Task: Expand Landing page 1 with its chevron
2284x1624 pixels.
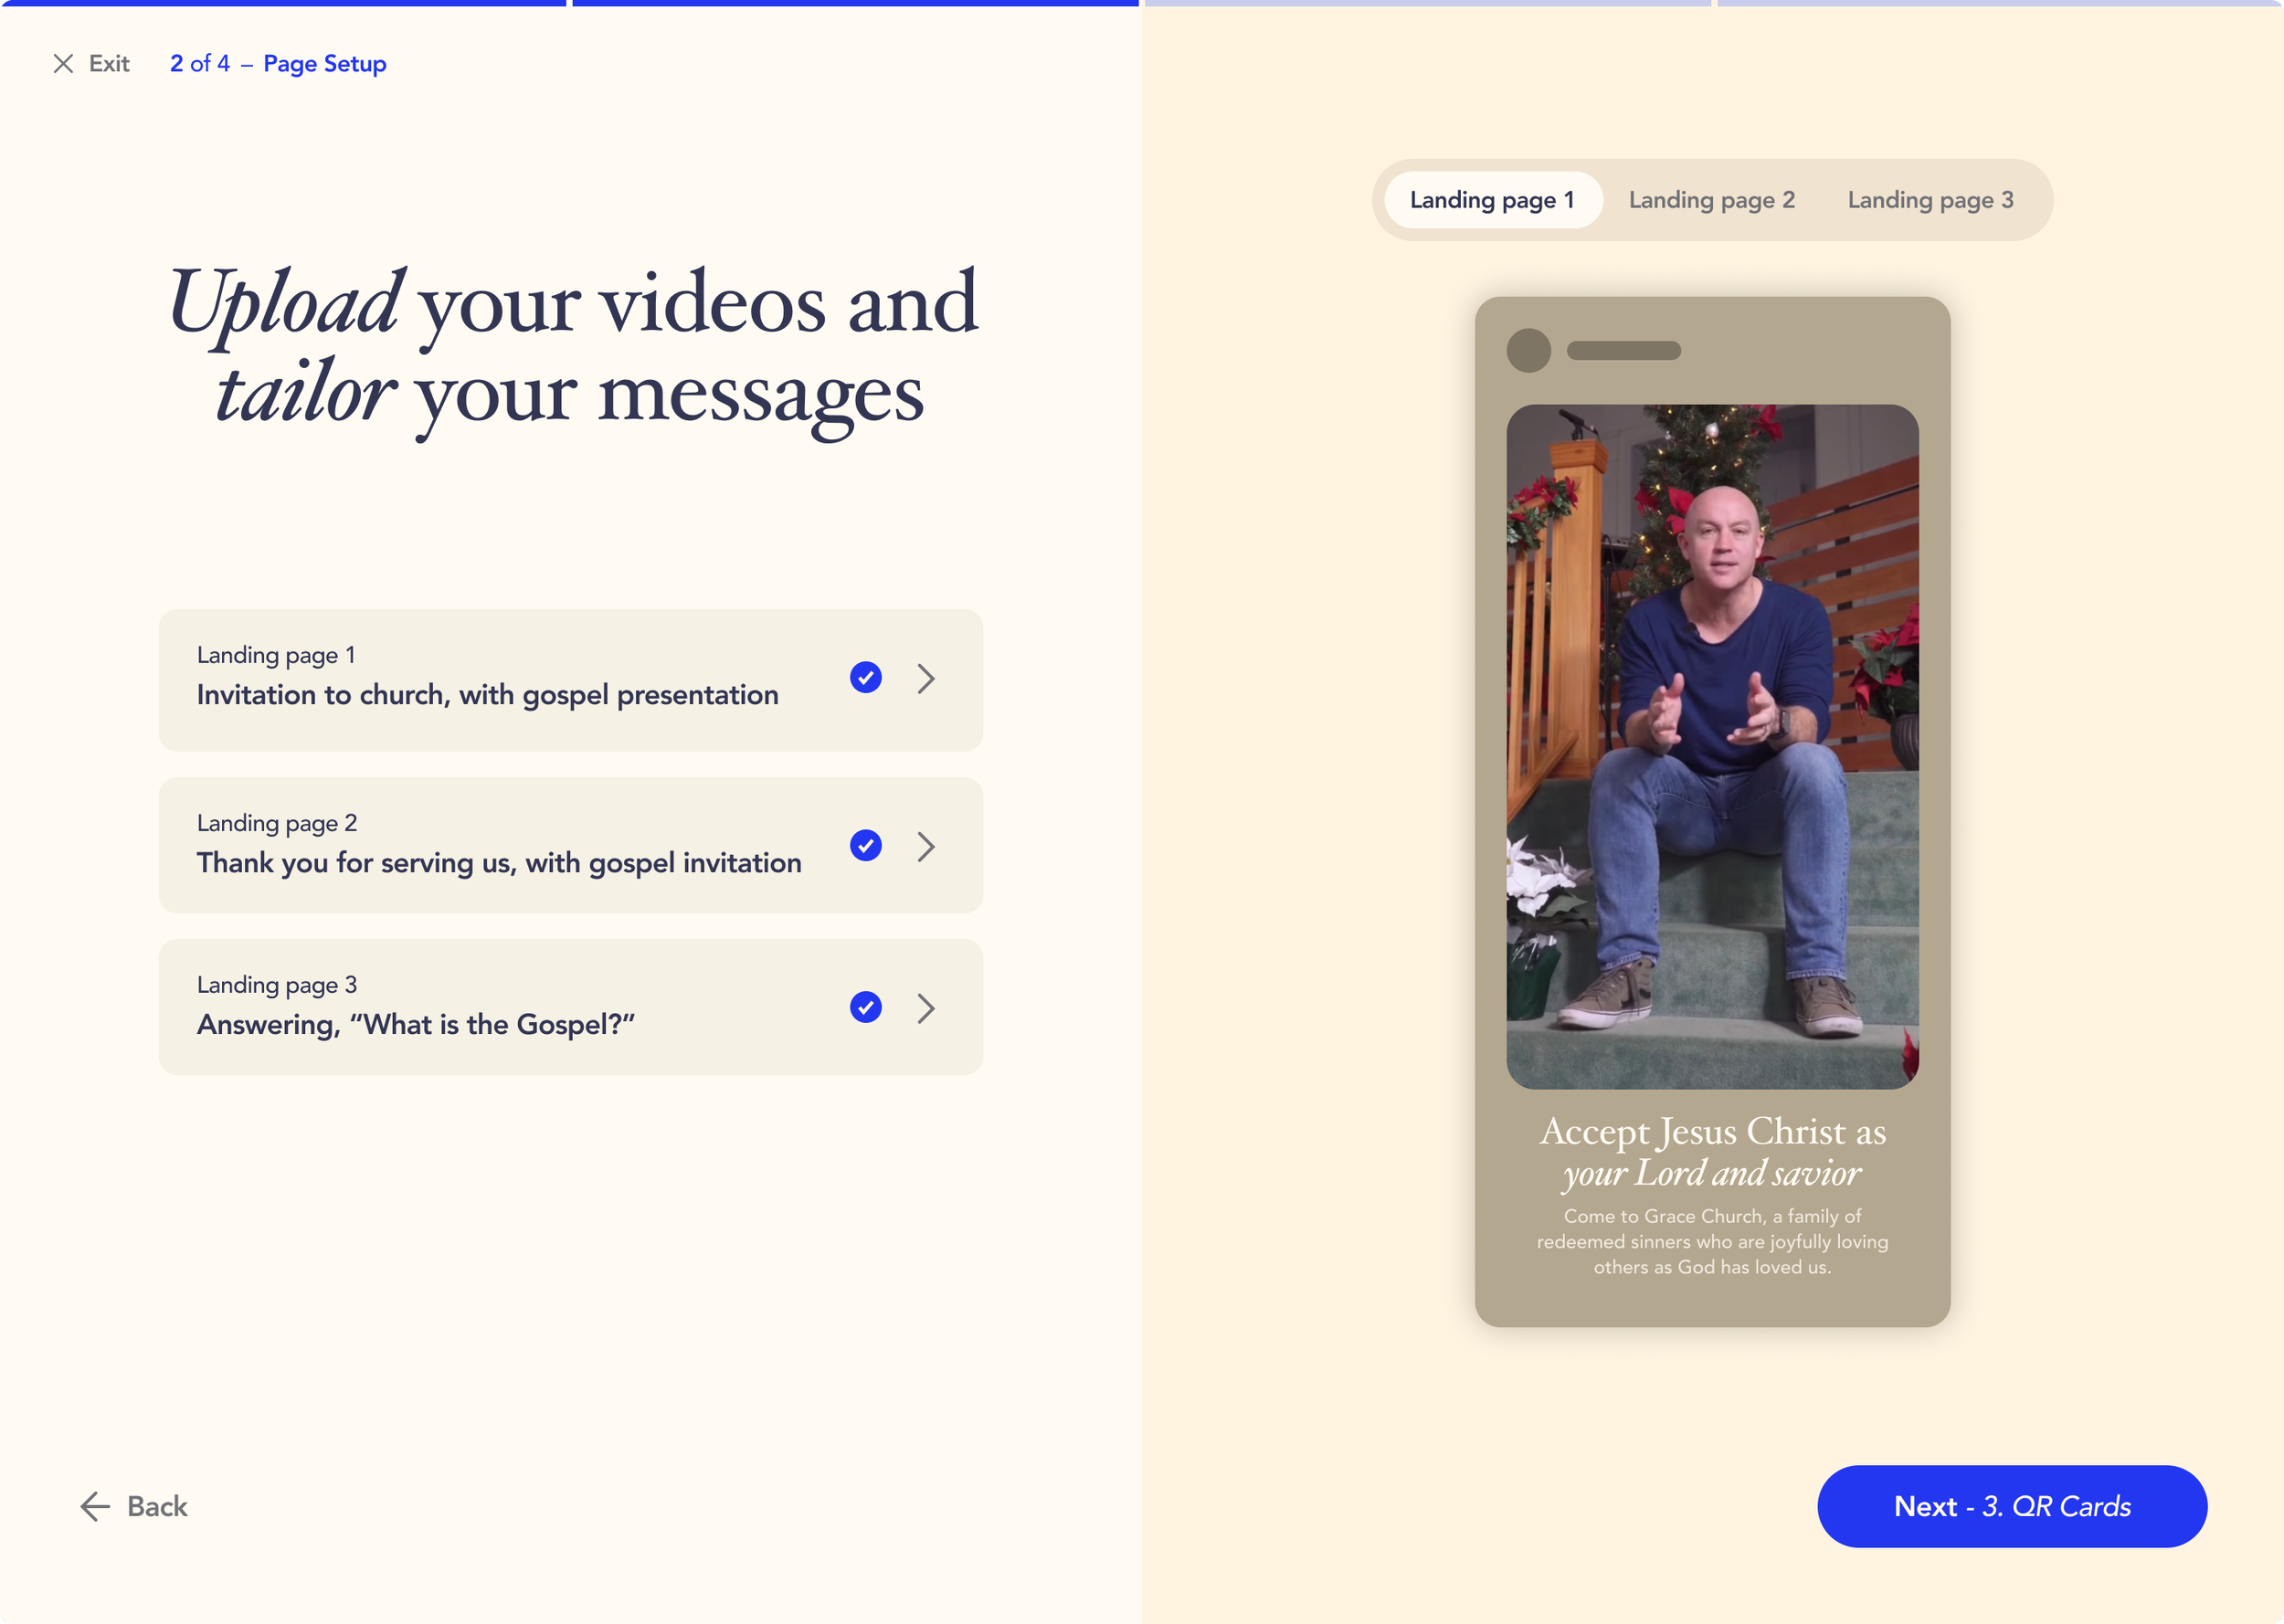Action: pos(926,679)
